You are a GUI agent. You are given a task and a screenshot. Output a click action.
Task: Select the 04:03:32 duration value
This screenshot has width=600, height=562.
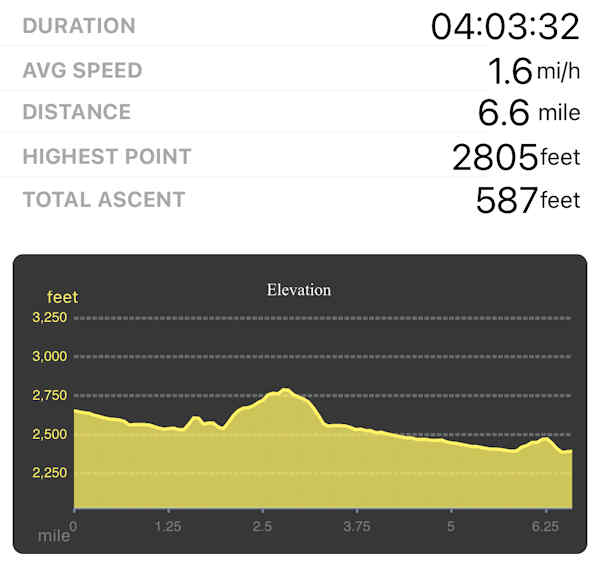[x=505, y=27]
